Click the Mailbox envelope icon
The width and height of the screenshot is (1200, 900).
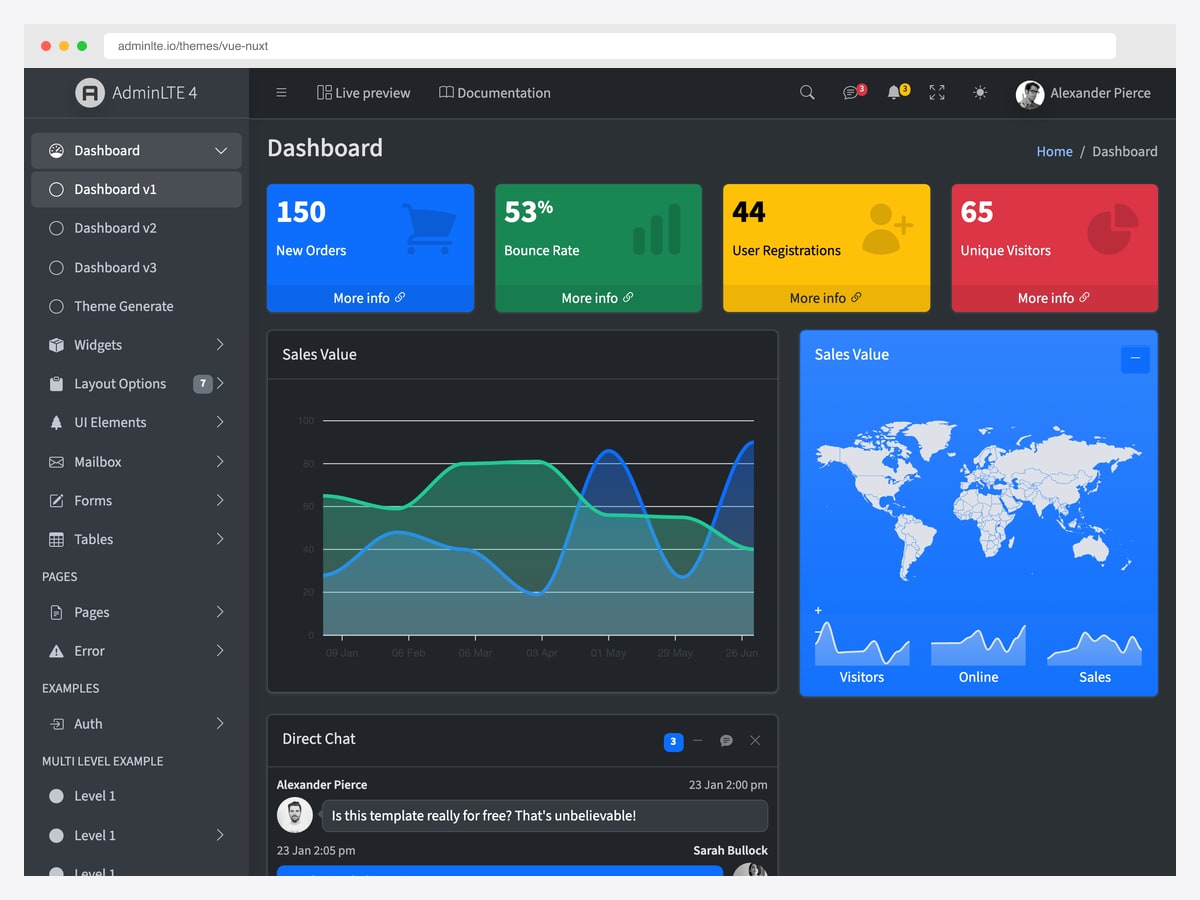[x=56, y=462]
